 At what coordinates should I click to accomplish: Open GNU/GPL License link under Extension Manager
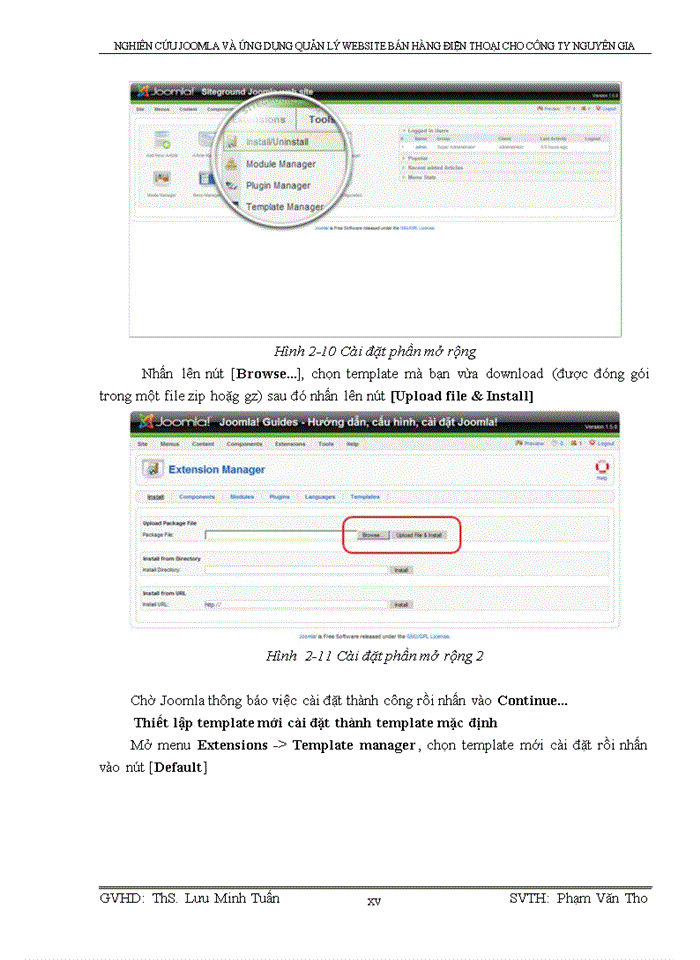click(429, 637)
